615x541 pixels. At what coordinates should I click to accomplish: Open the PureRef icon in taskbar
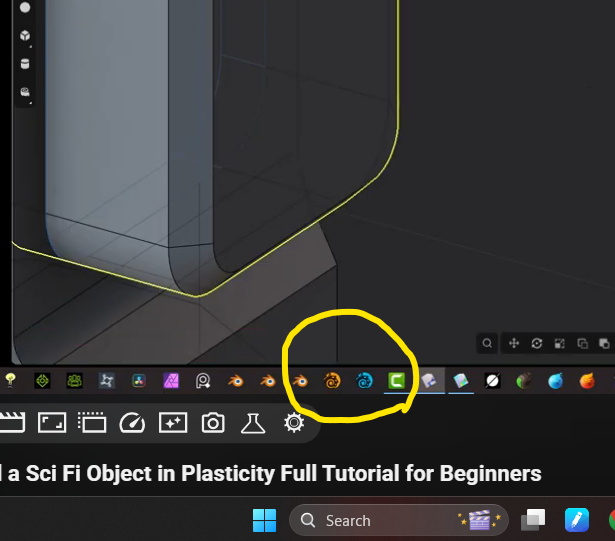[203, 381]
